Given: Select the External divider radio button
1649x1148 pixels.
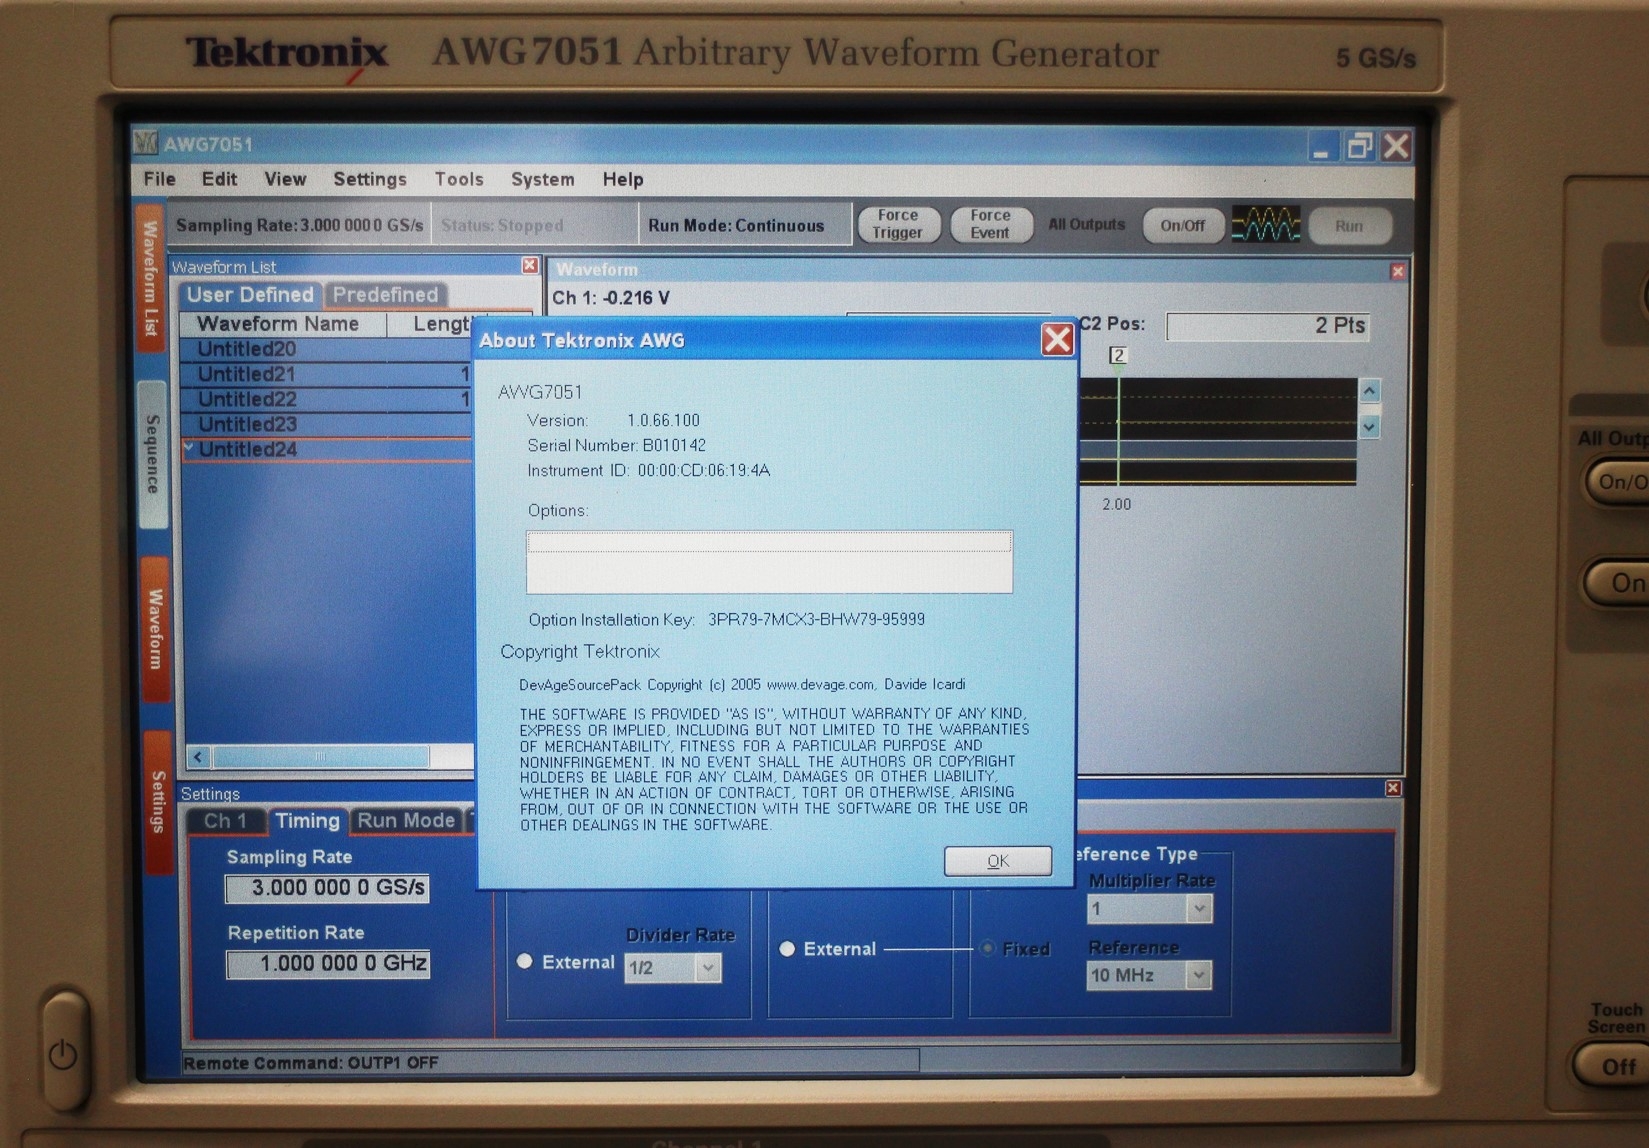Looking at the screenshot, I should [524, 962].
